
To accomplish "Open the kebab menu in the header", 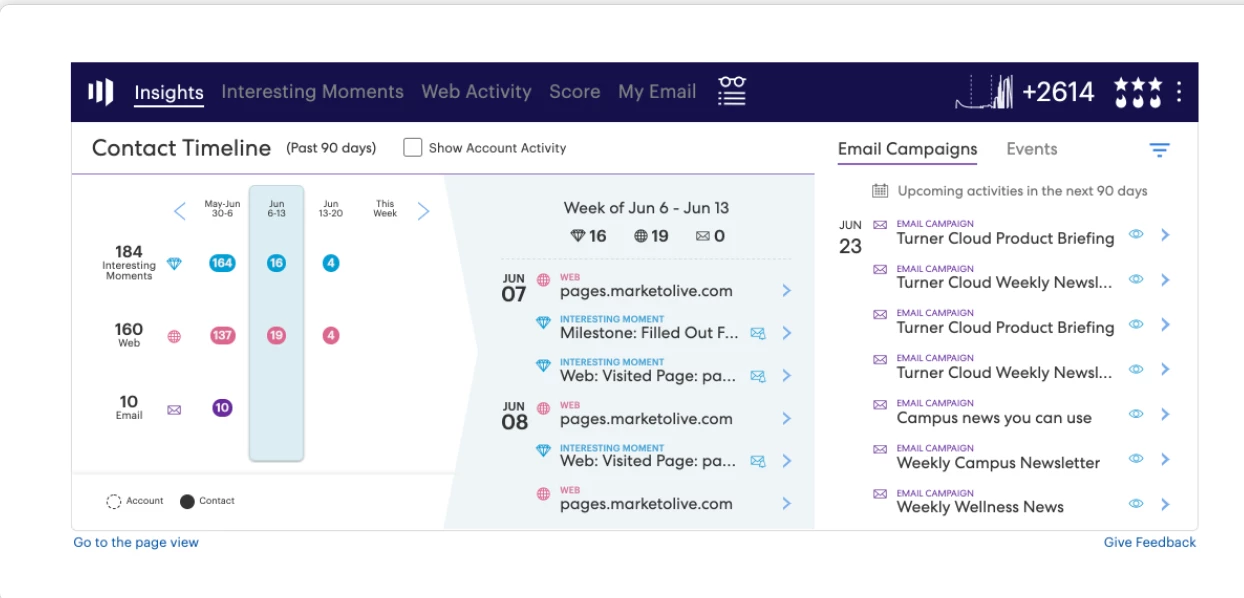I will (1179, 92).
